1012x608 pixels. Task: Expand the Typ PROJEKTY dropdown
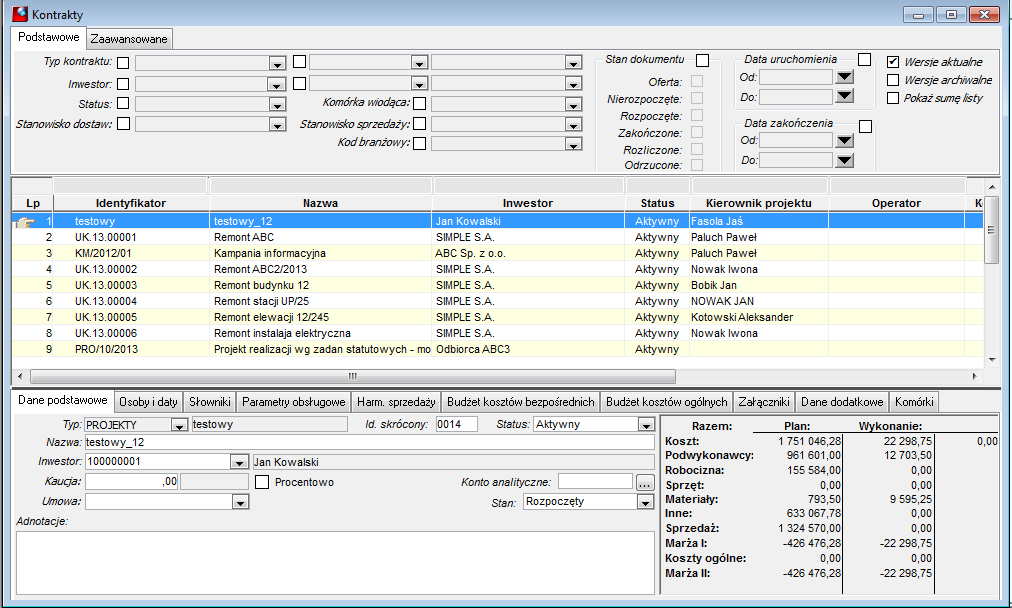pyautogui.click(x=179, y=425)
